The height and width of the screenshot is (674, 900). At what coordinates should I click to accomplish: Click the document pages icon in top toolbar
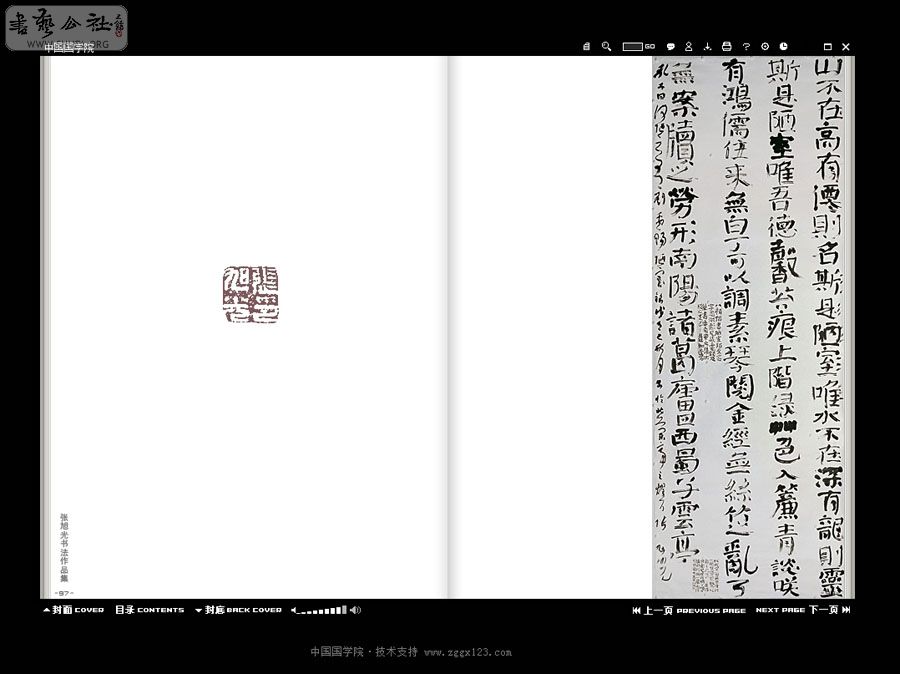coord(587,47)
